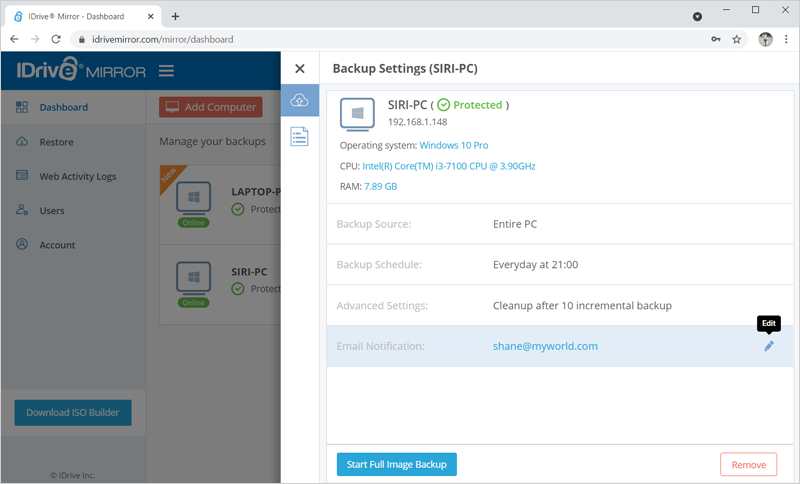
Task: Select the LAPTOP computer card icon
Action: point(193,197)
